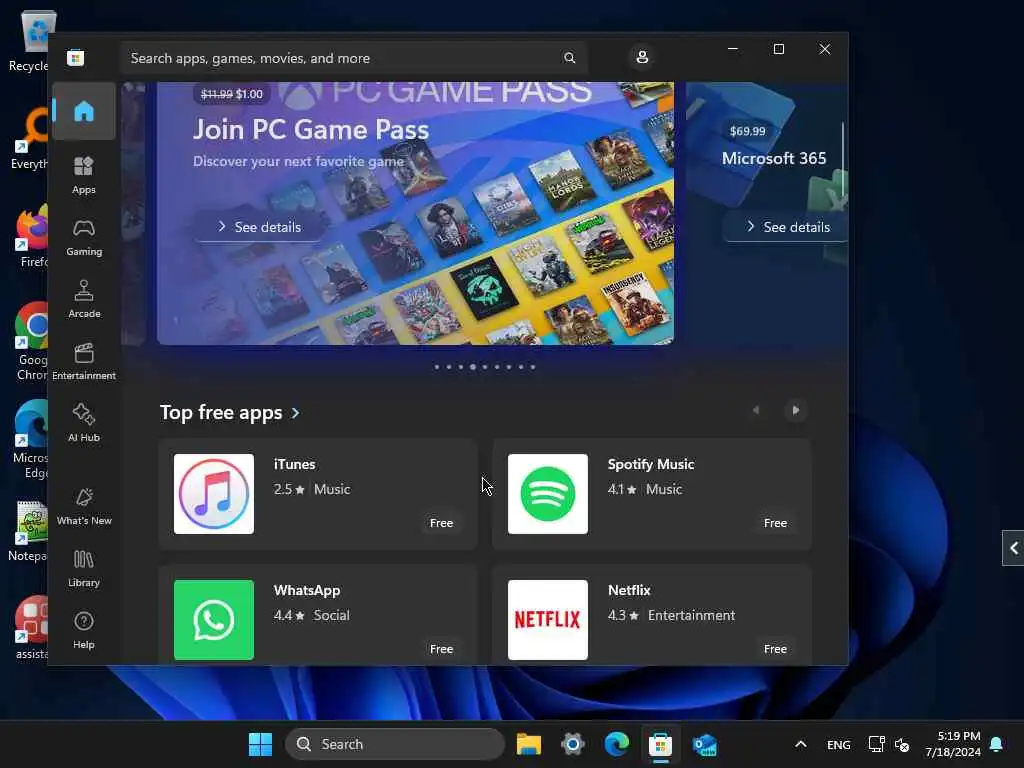1024x768 pixels.
Task: Click the taskbar Search box
Action: coord(395,744)
